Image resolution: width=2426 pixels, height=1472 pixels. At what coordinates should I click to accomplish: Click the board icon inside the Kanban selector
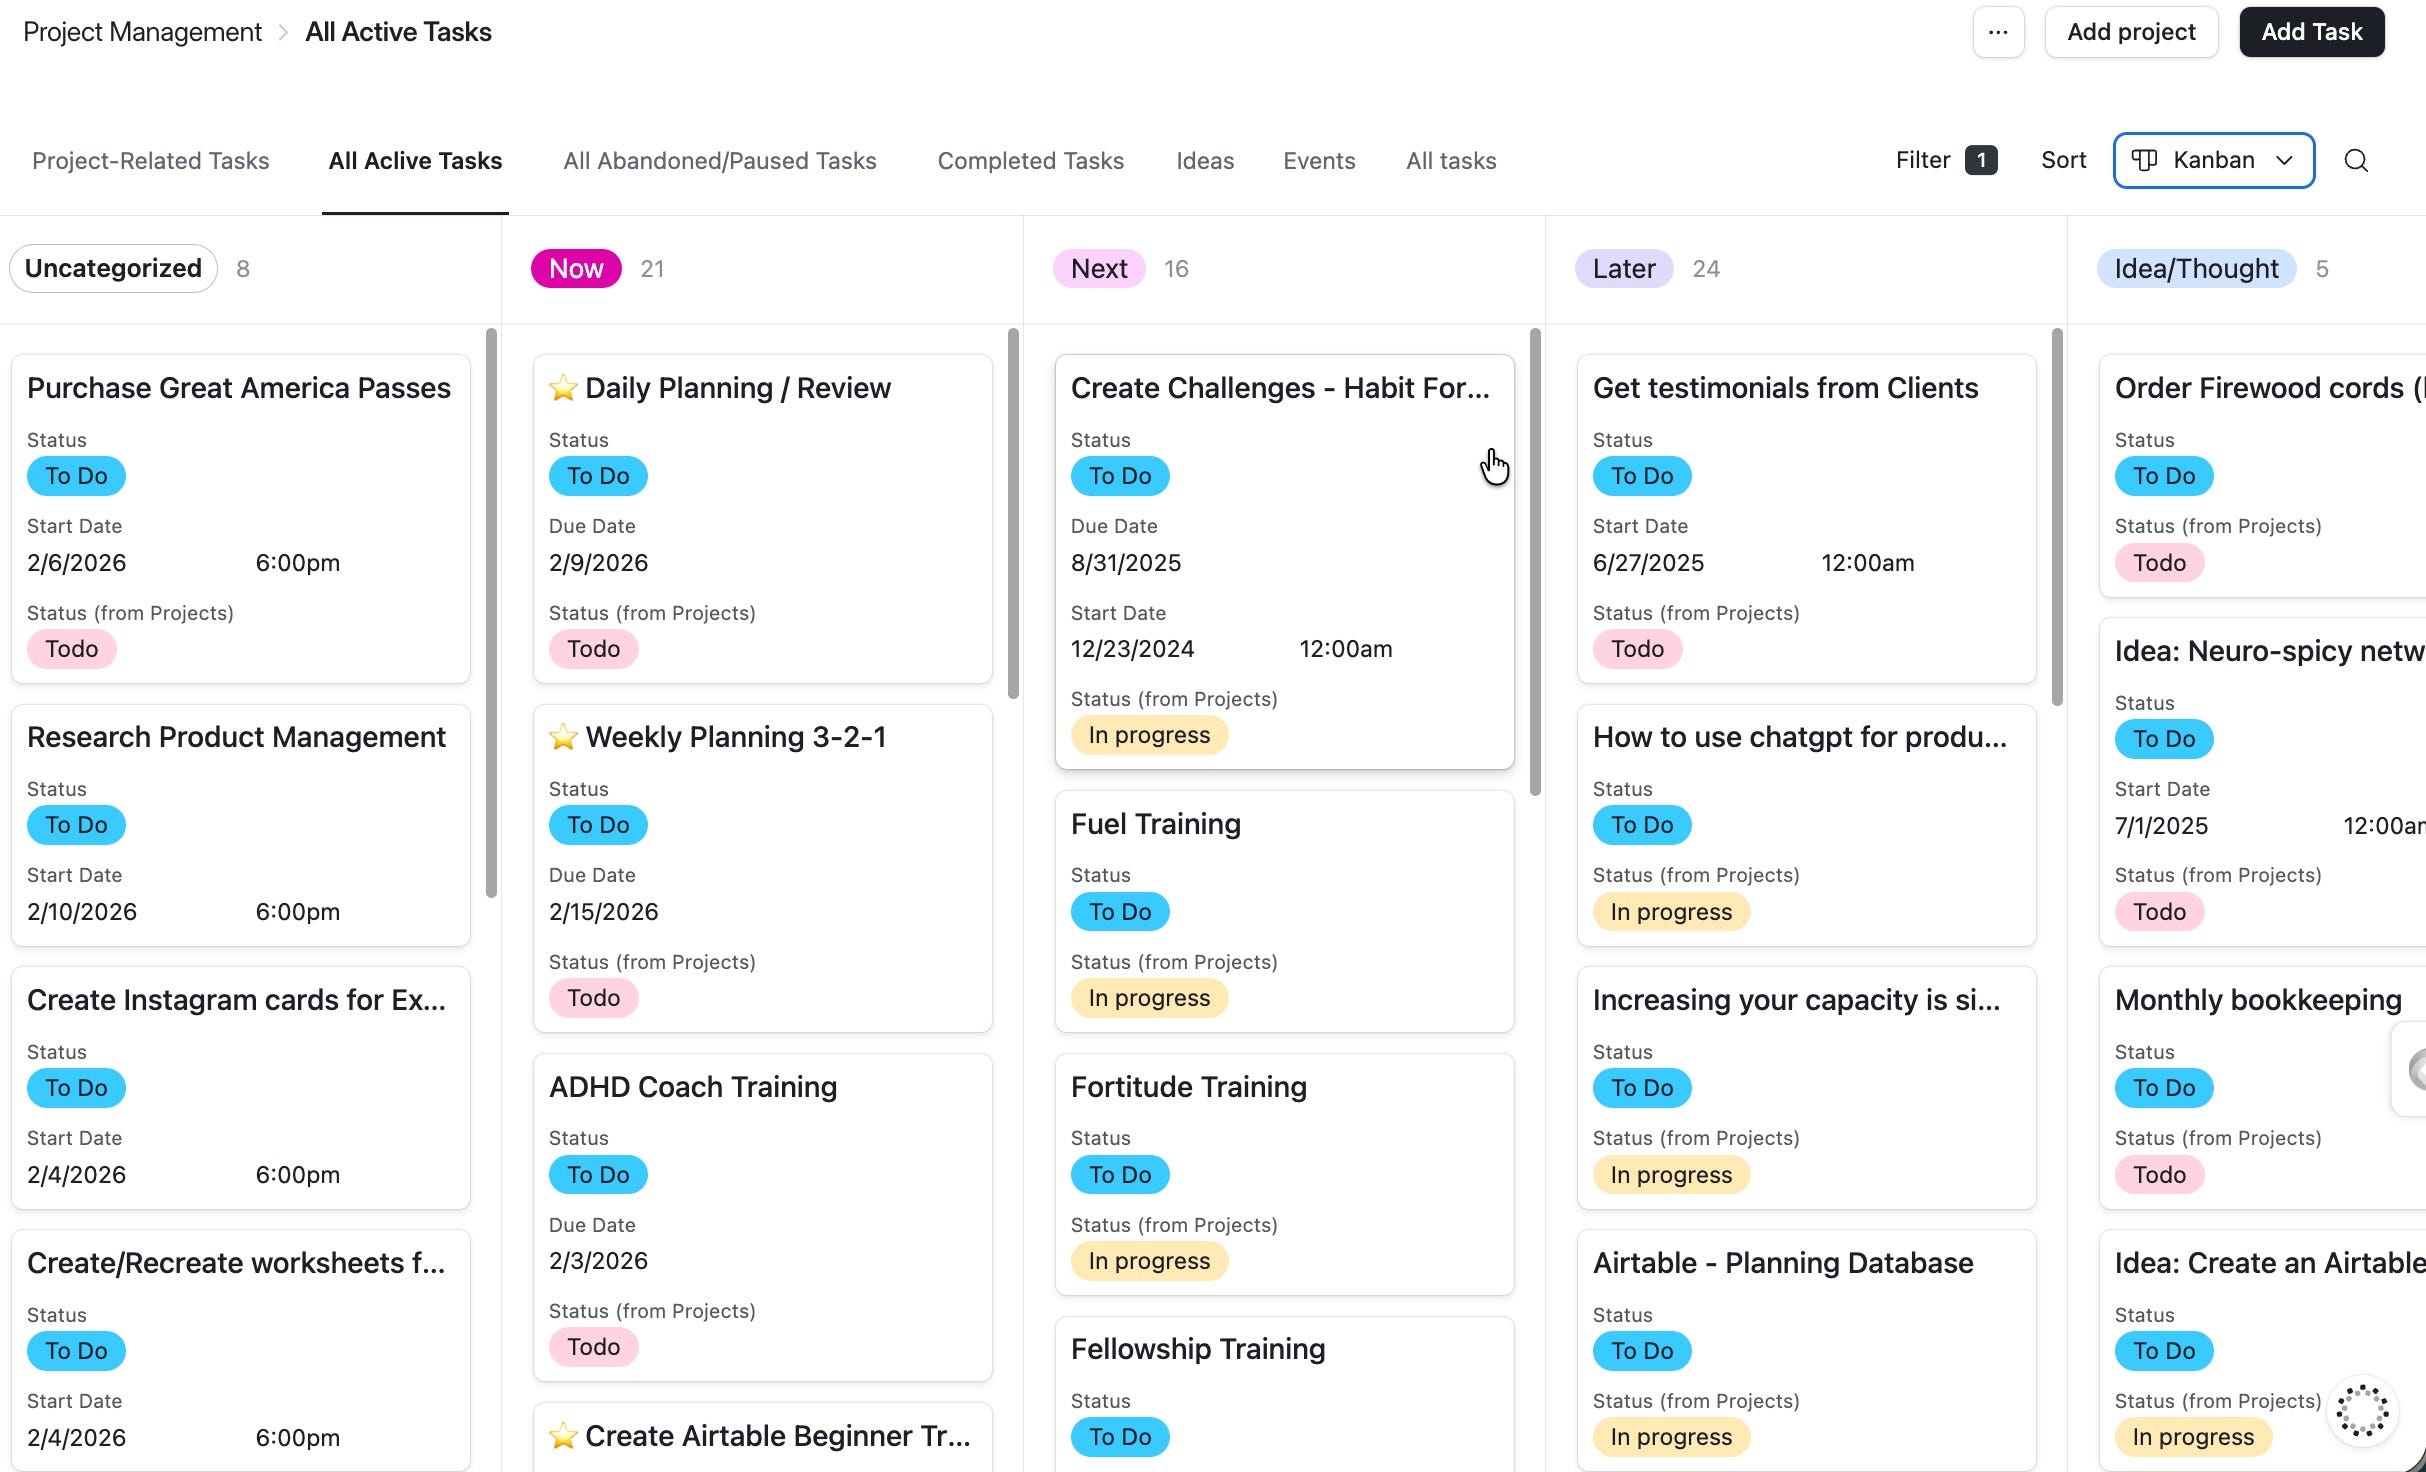tap(2144, 161)
